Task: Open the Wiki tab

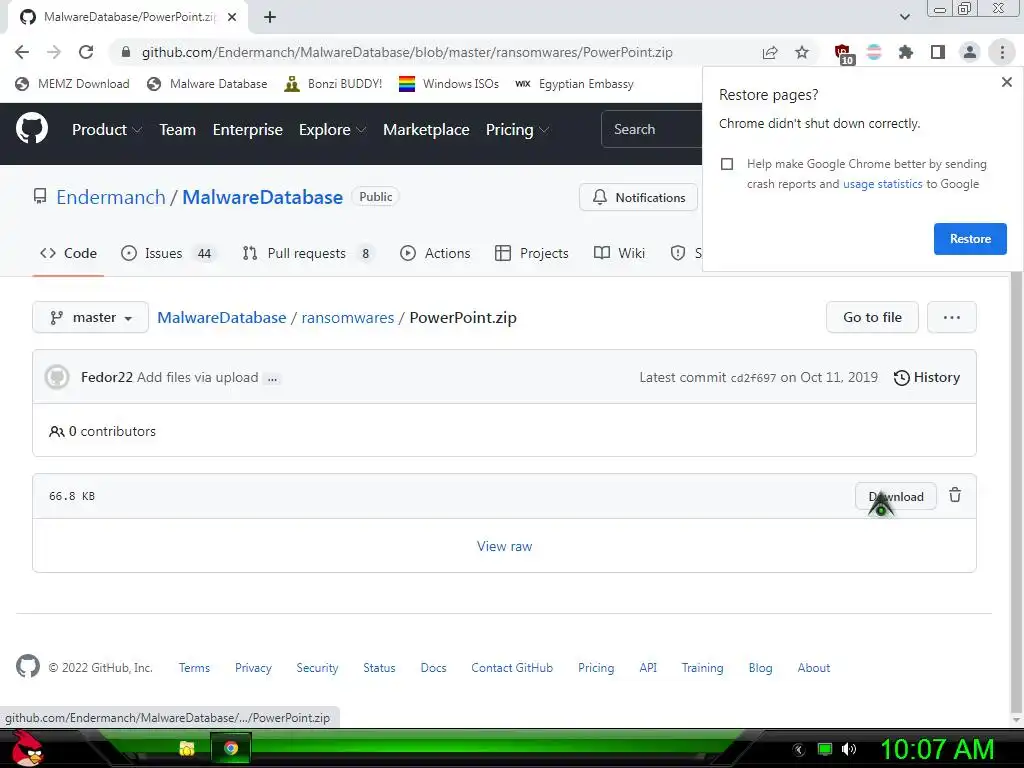Action: click(619, 253)
